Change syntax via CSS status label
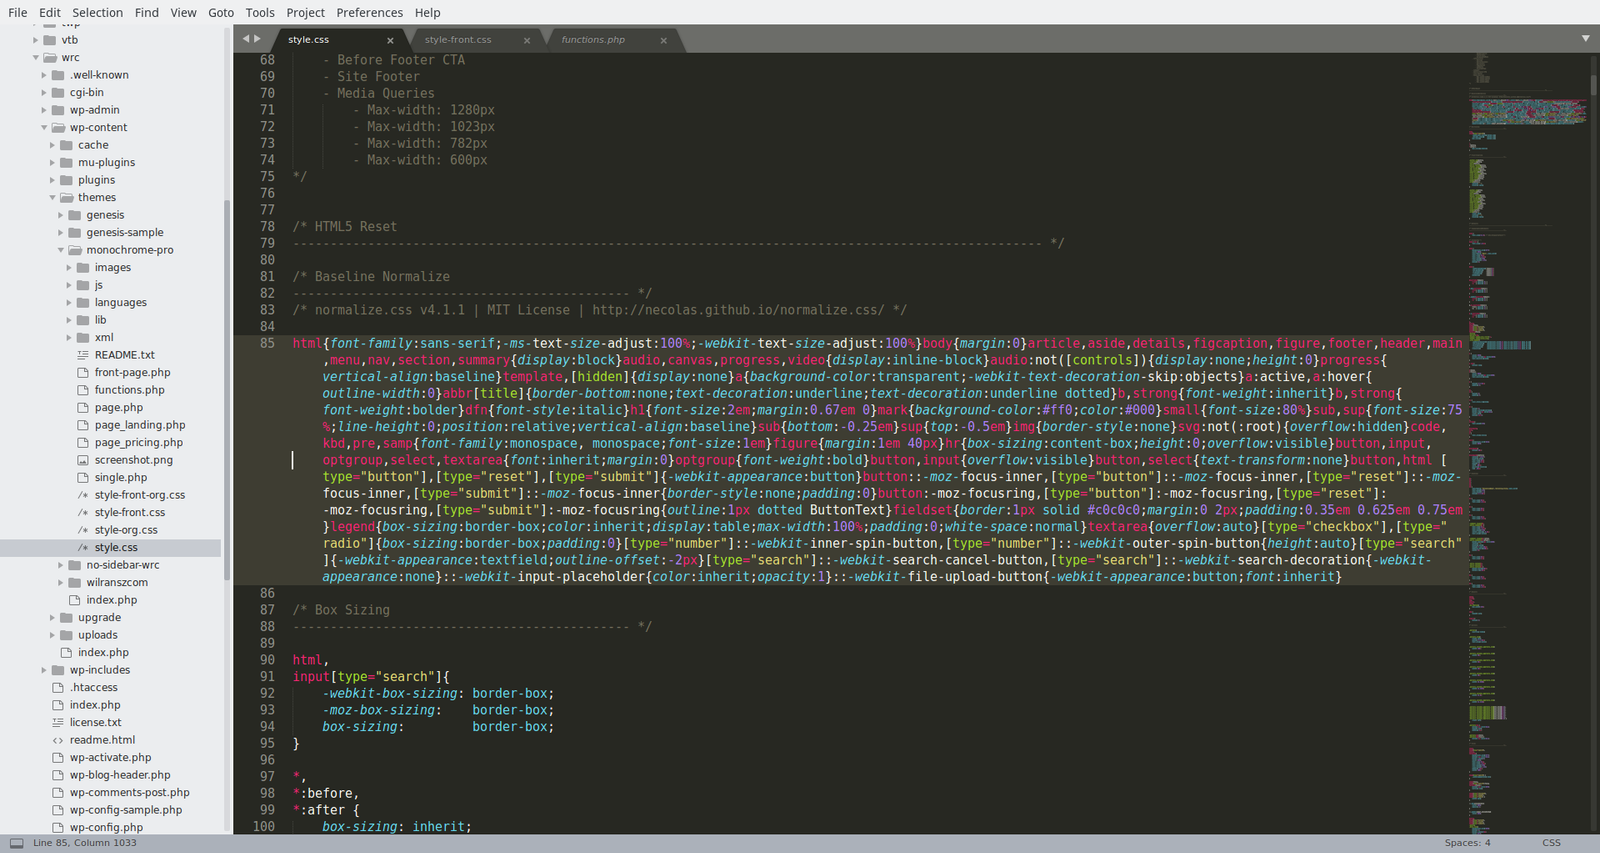 click(x=1551, y=843)
